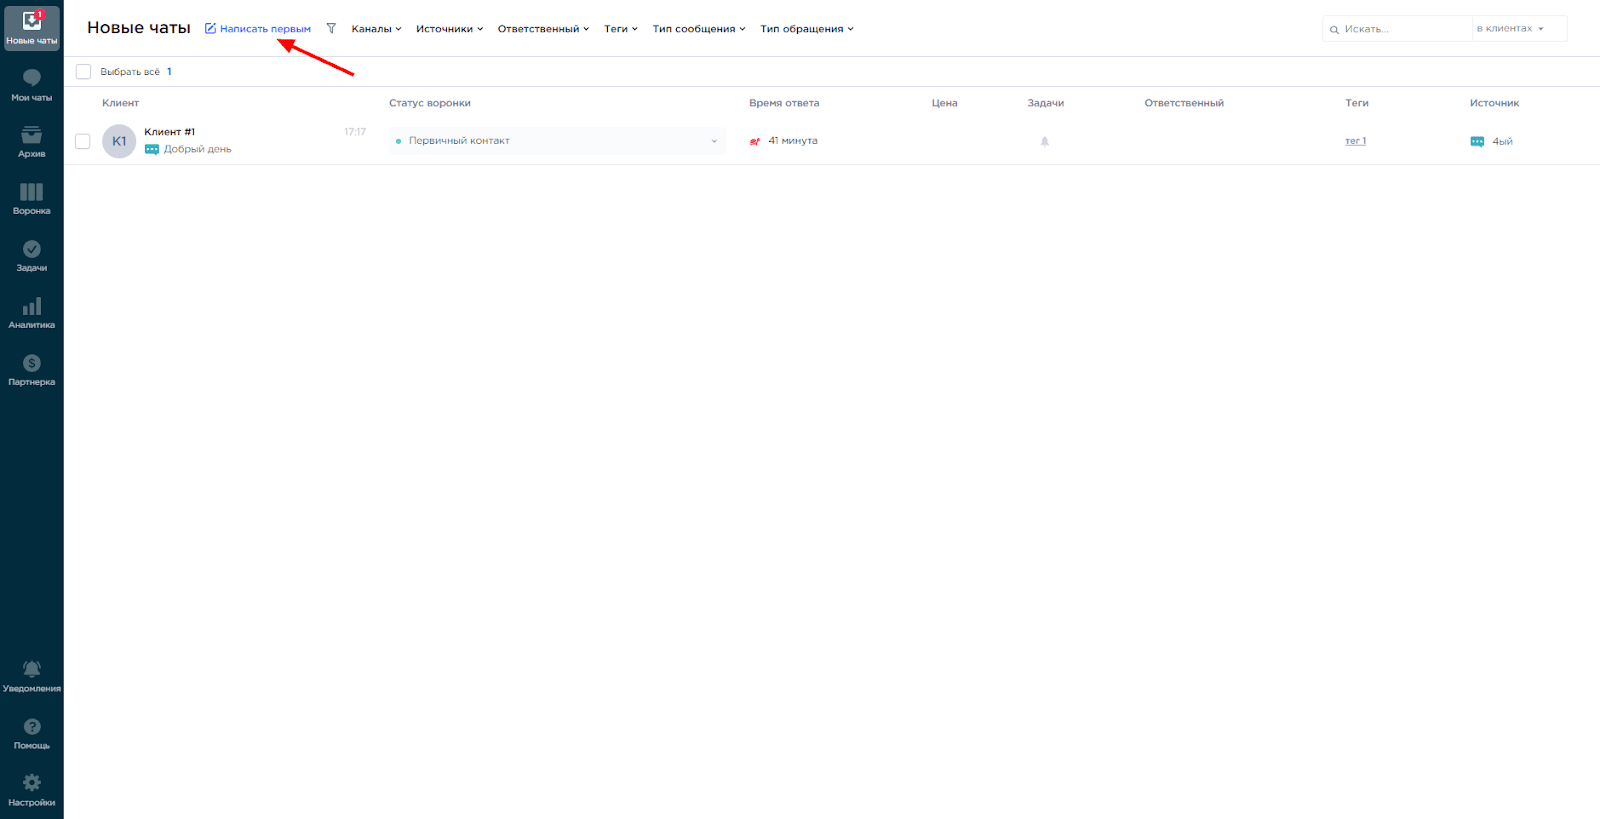Click the тег 1 tag link

click(x=1355, y=141)
